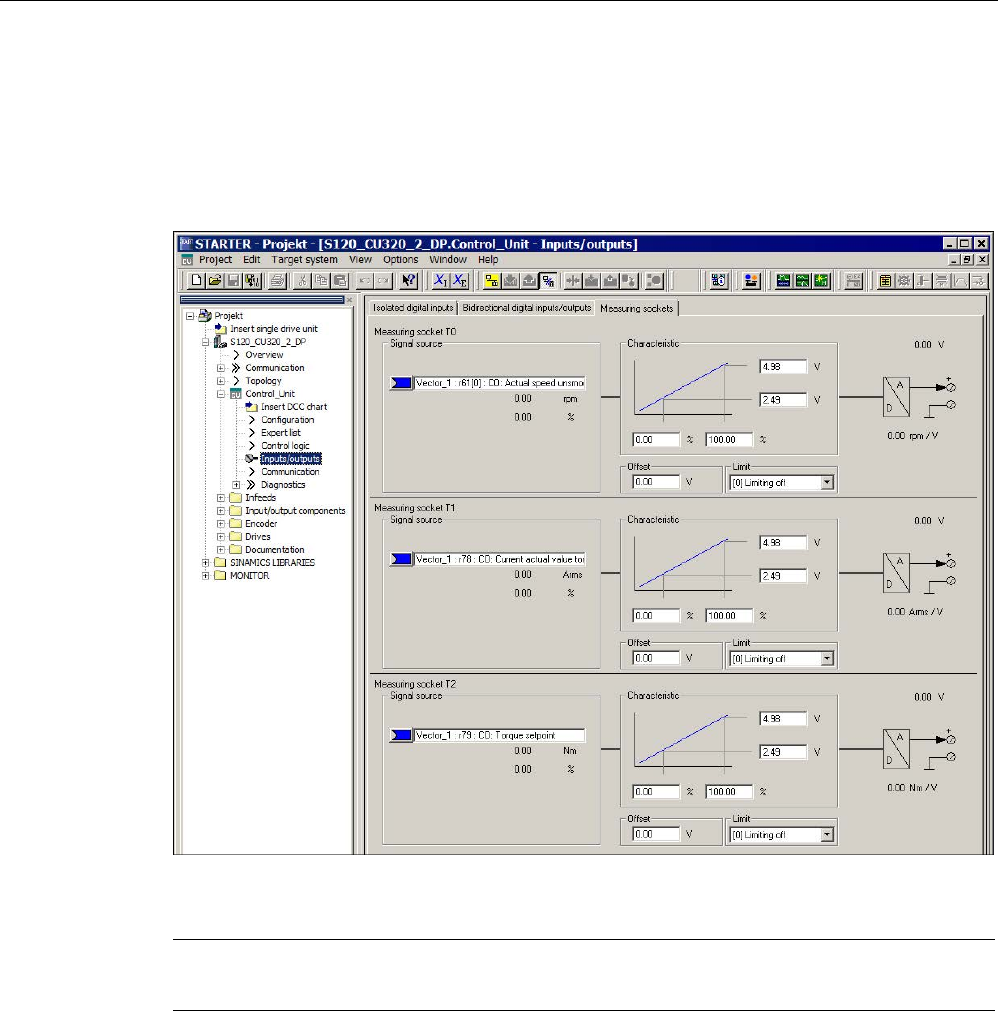
Task: Click T2 Offset voltage input field
Action: click(656, 834)
